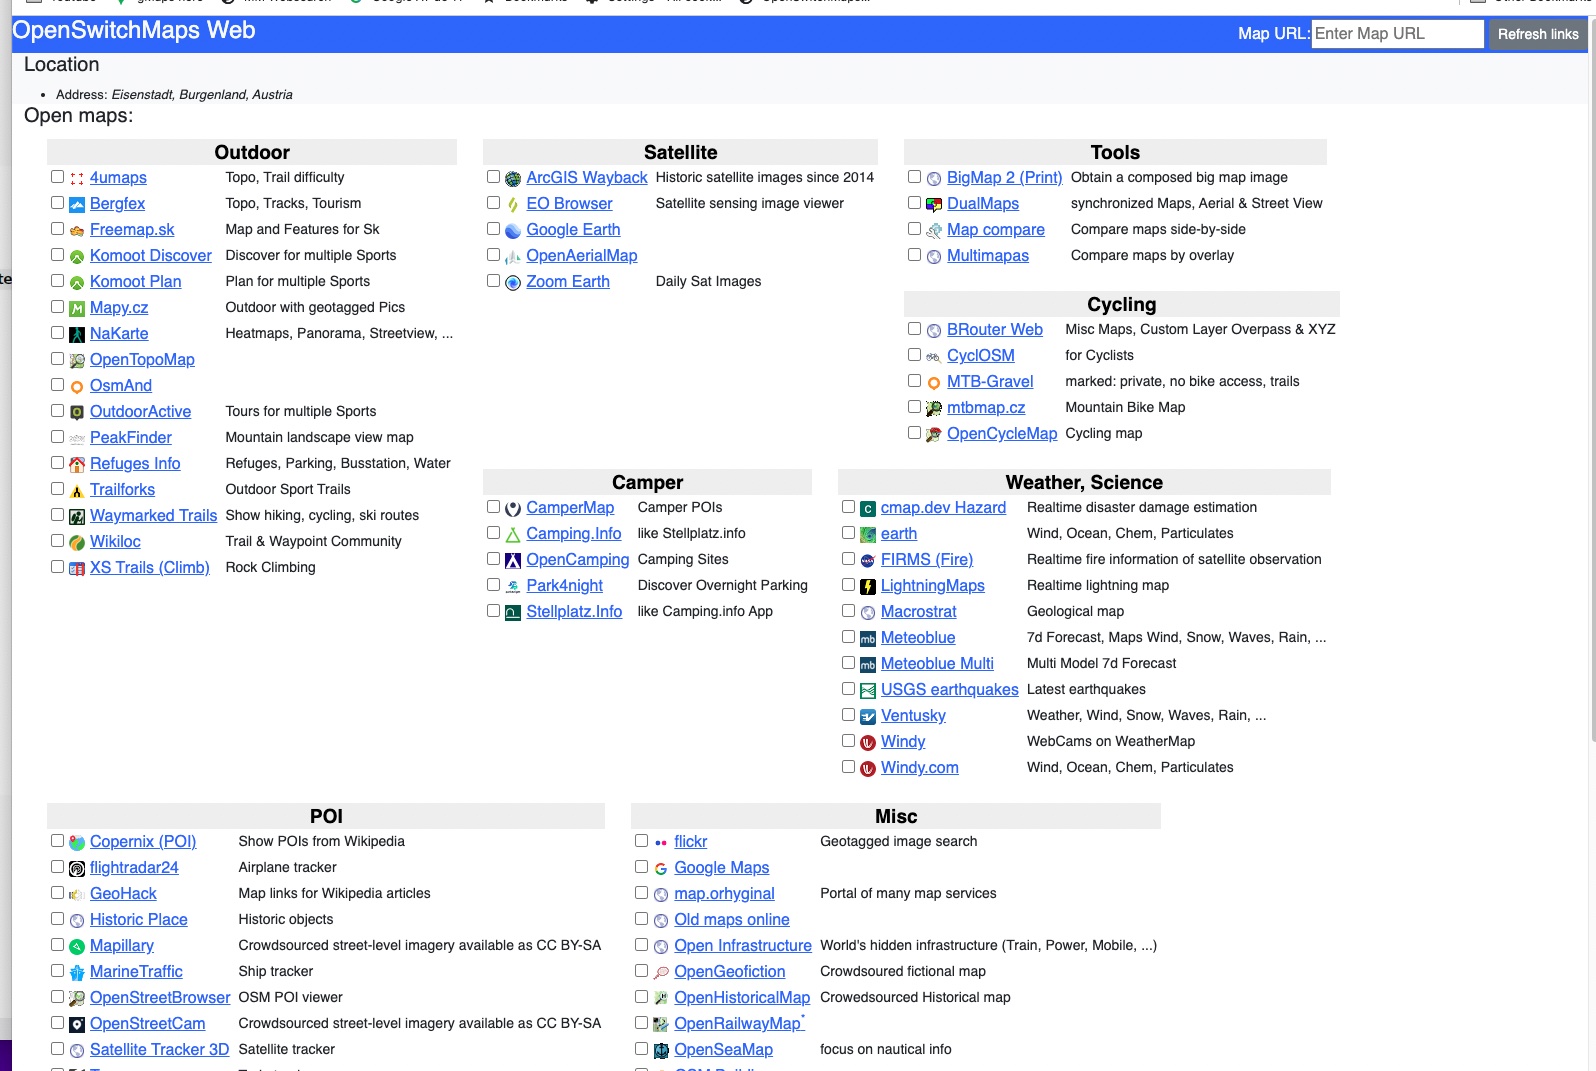The image size is (1596, 1071).
Task: Open the flightradar24 link
Action: tap(134, 867)
